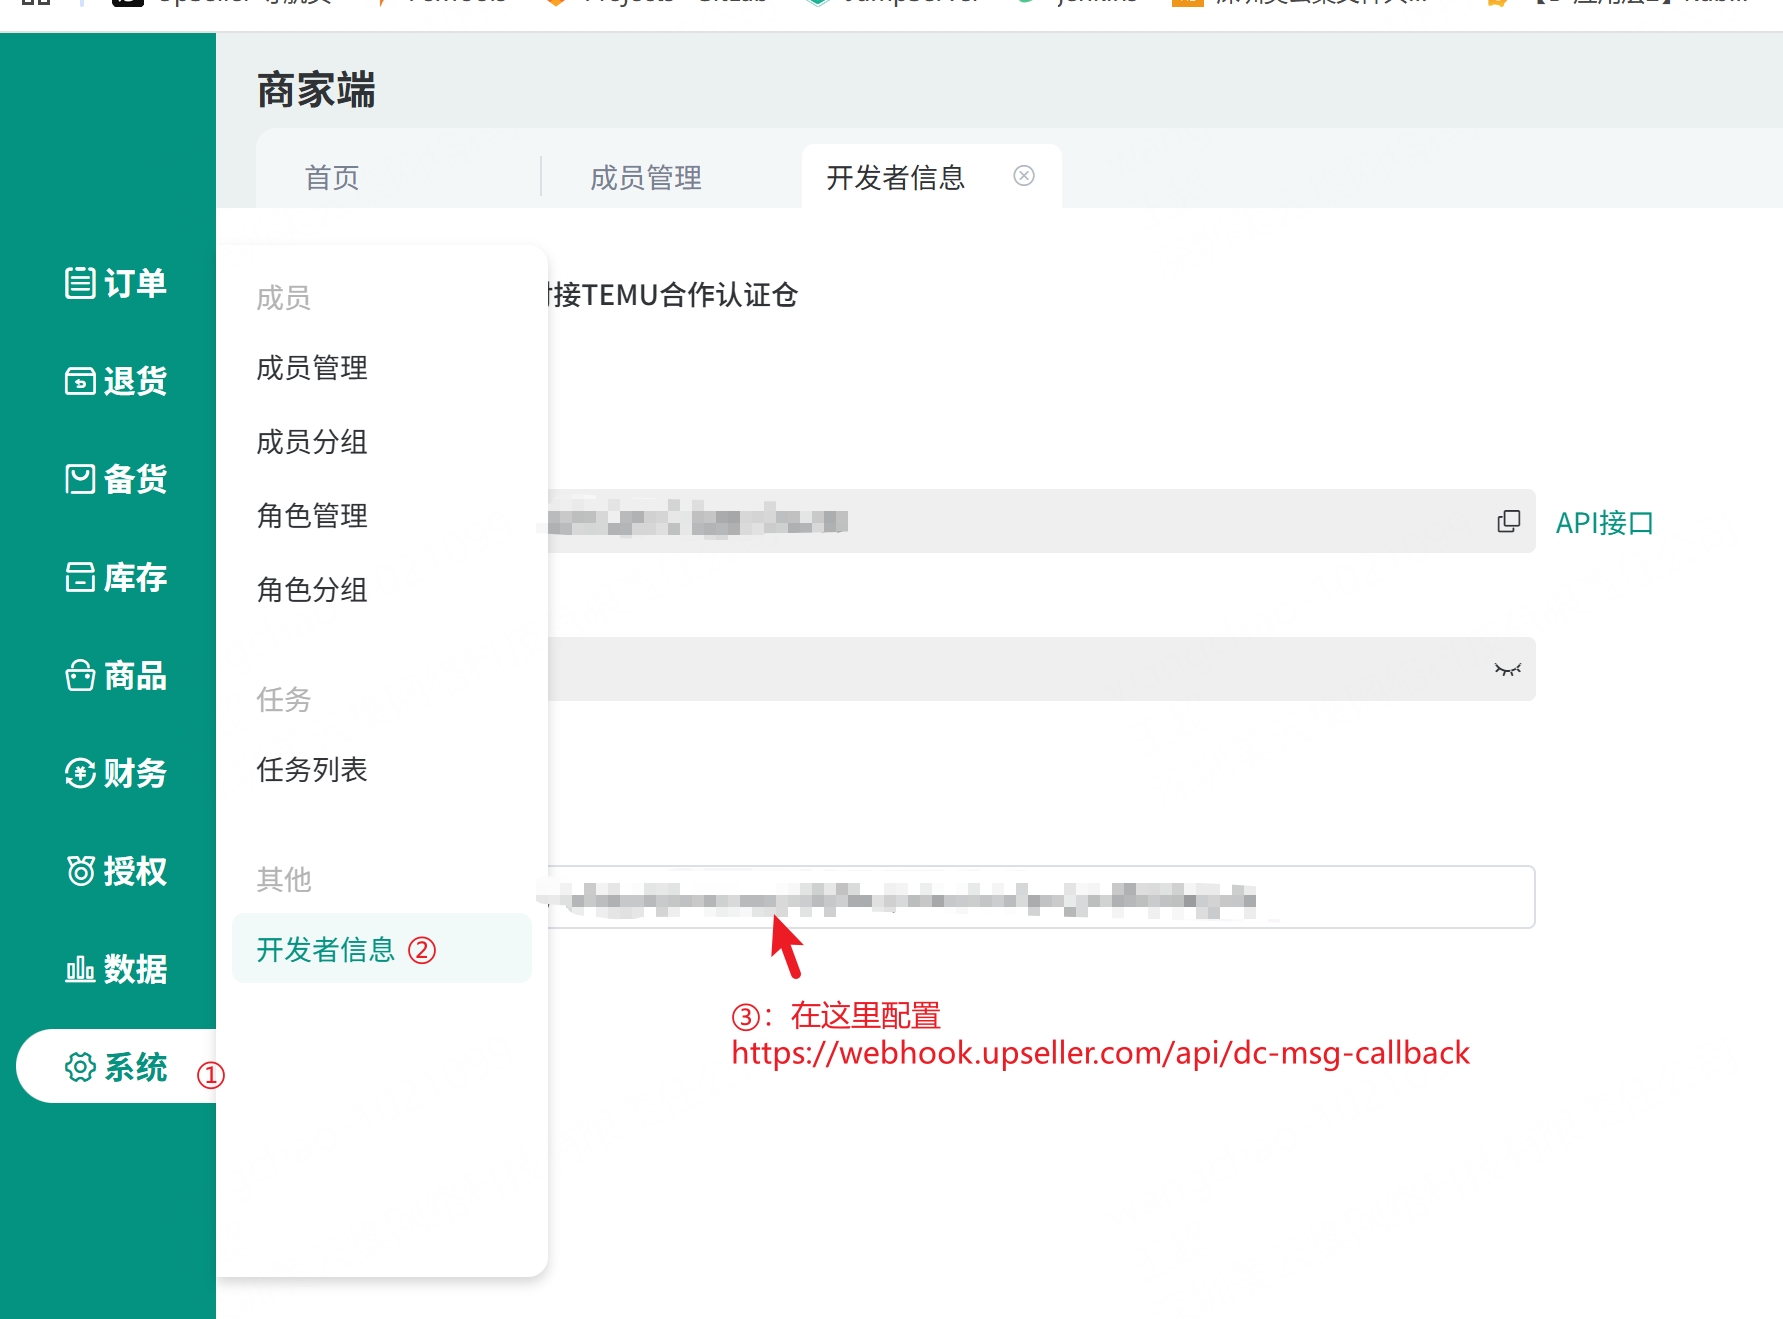
Task: Close the 开发者信息 tab
Action: (x=1023, y=176)
